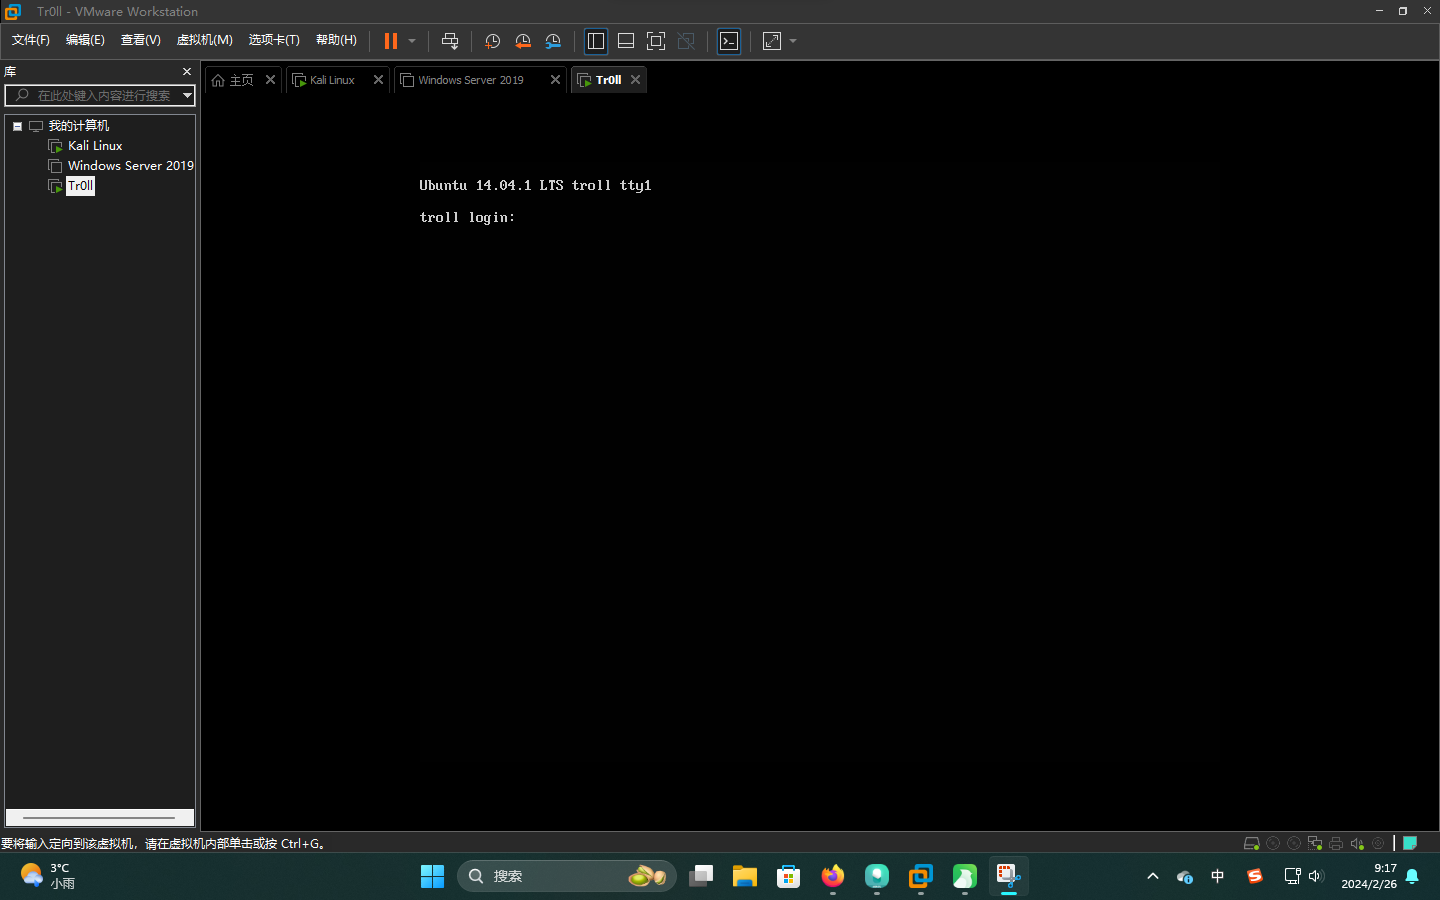The width and height of the screenshot is (1440, 900).
Task: Open the library search filter dropdown arrow
Action: (187, 95)
